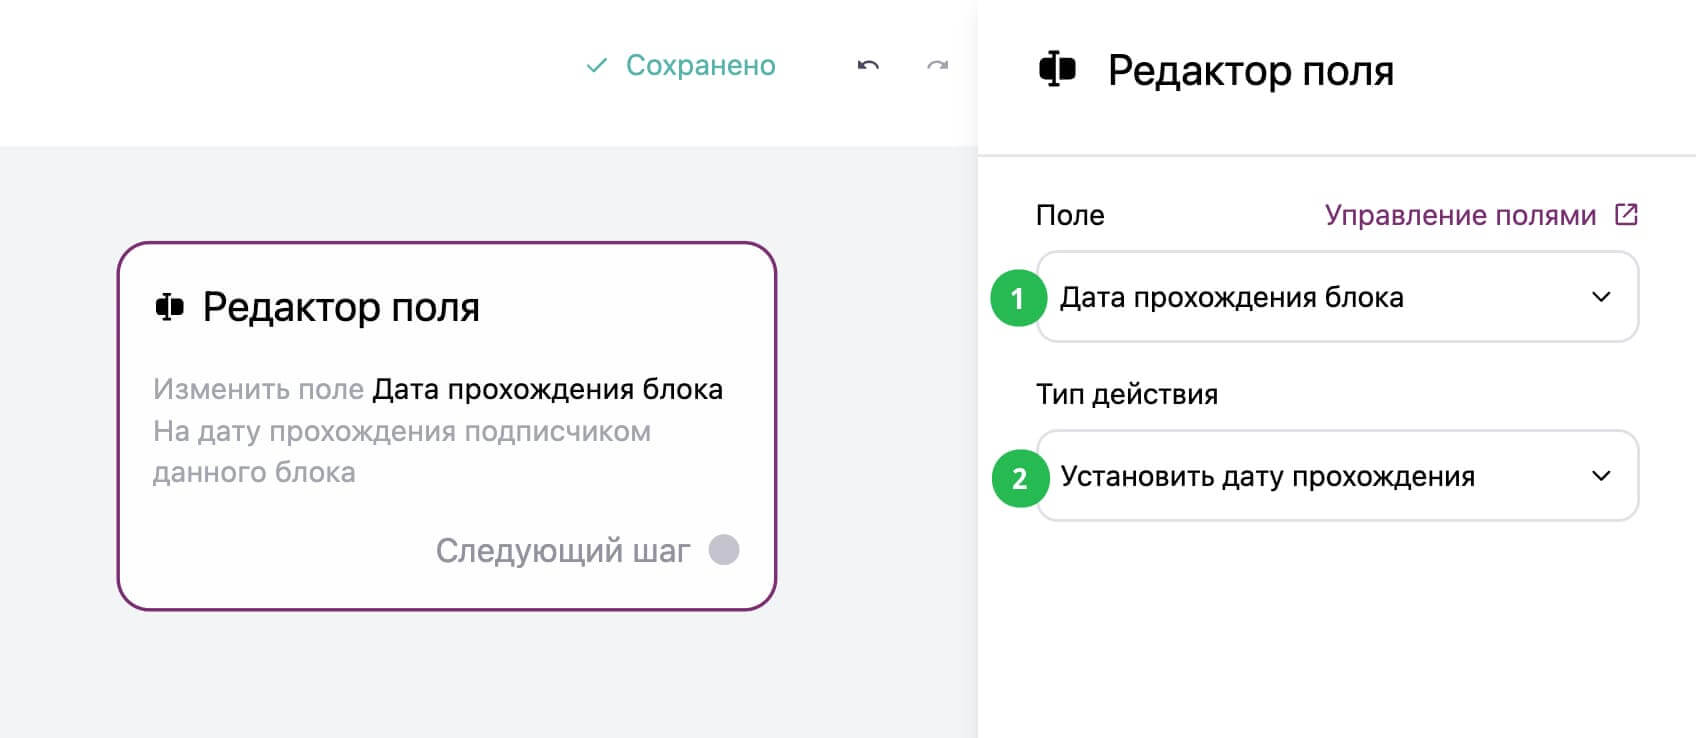Click the Поле label
The image size is (1696, 738).
click(x=1070, y=215)
